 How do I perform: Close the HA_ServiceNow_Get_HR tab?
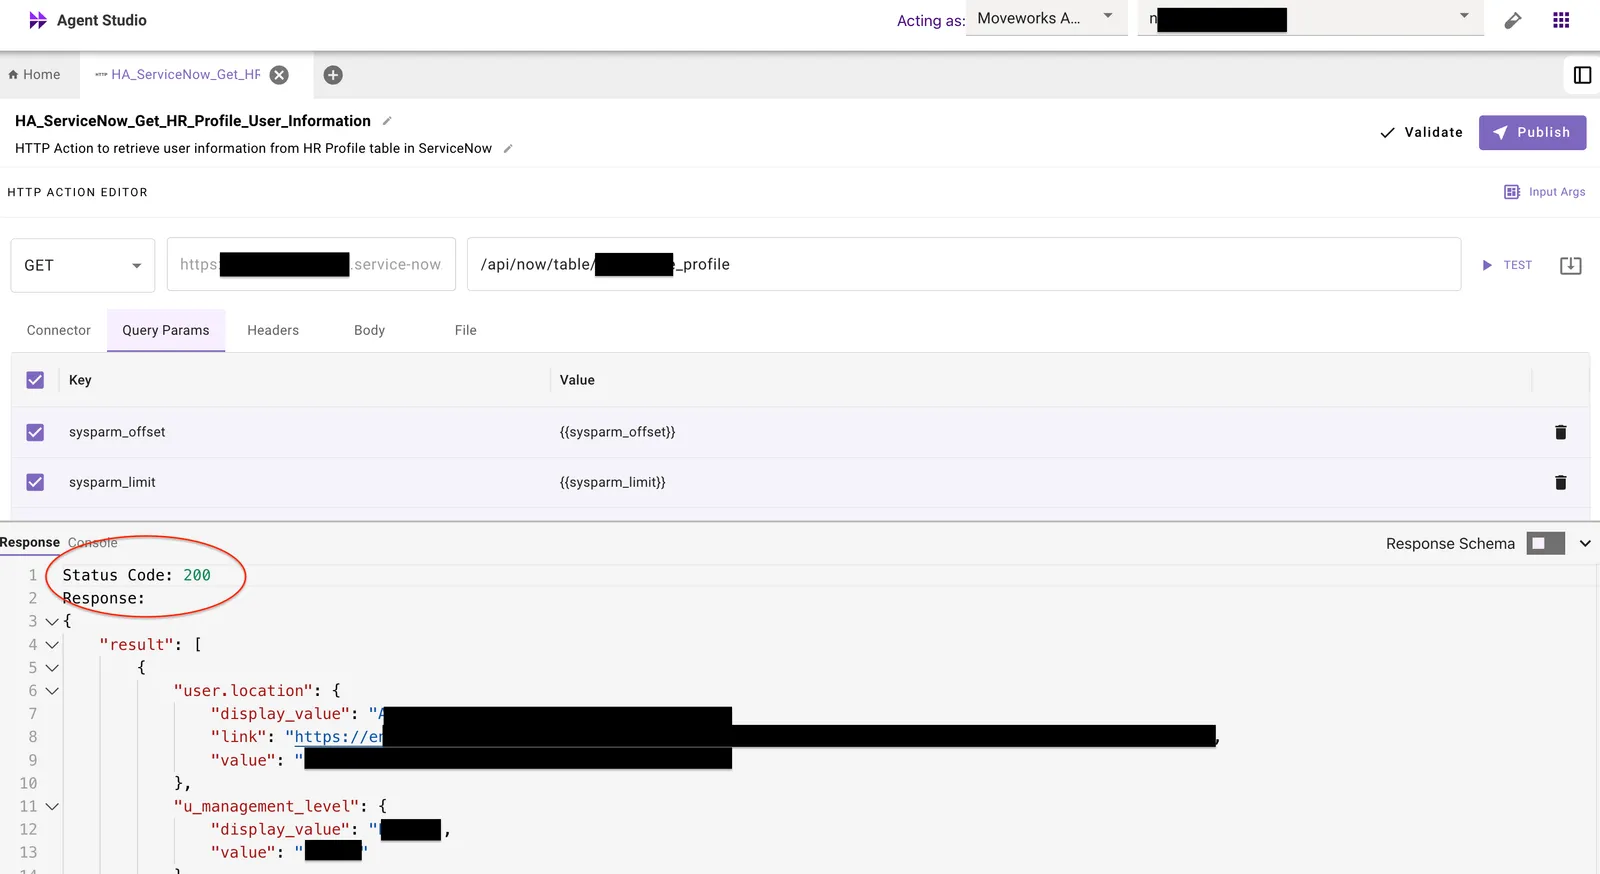pyautogui.click(x=280, y=75)
